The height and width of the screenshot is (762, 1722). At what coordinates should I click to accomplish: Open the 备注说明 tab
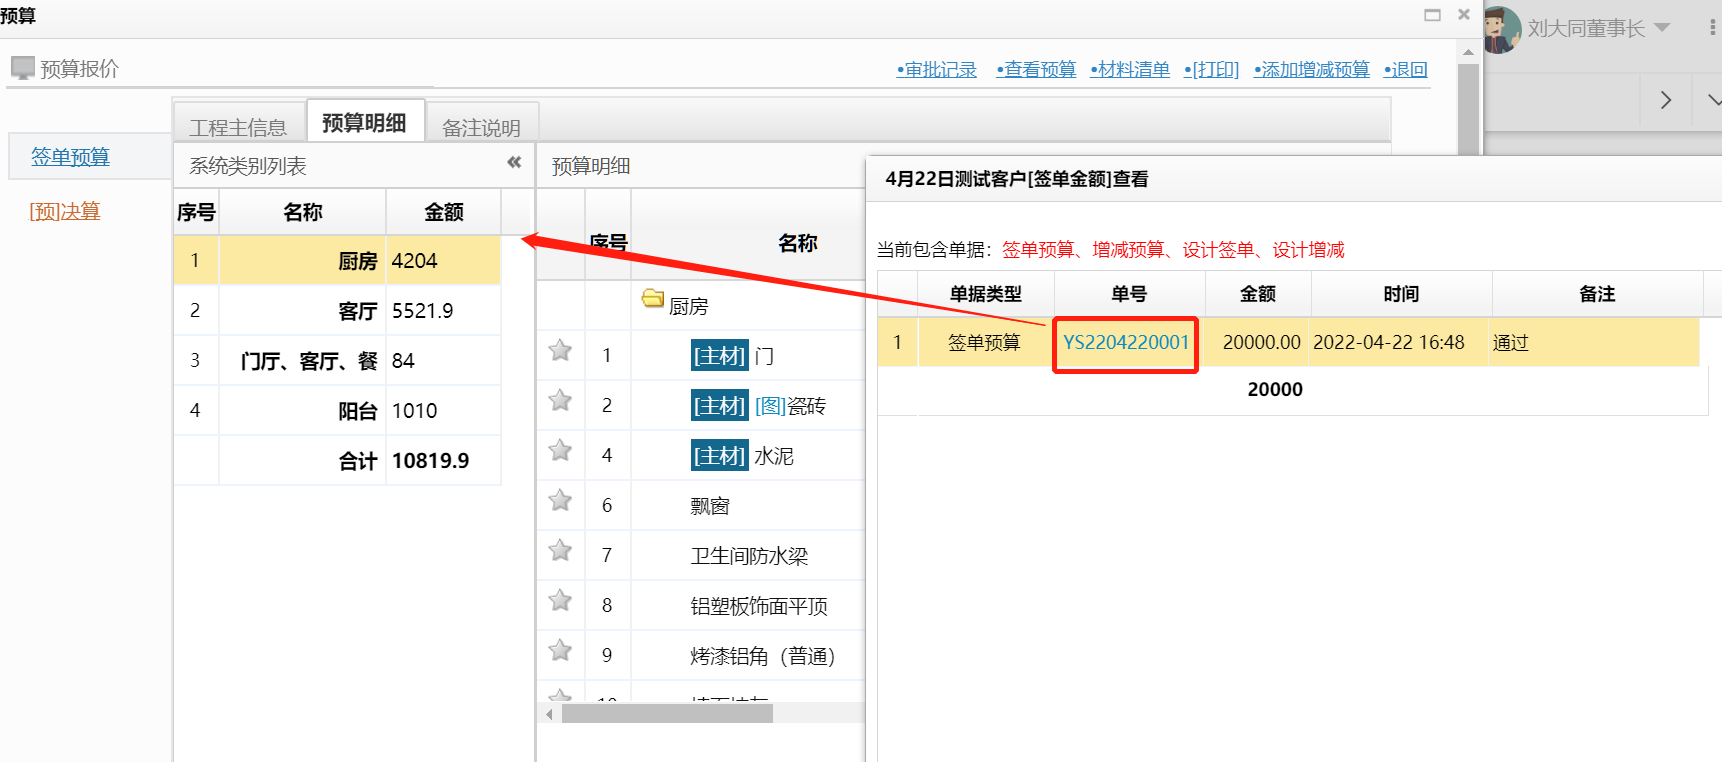coord(481,127)
